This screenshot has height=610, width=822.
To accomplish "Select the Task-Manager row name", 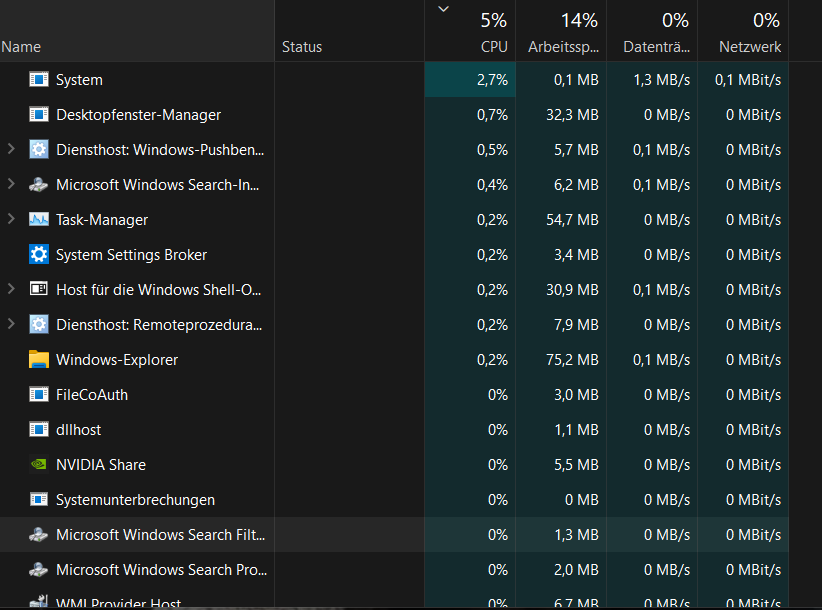I will (102, 220).
